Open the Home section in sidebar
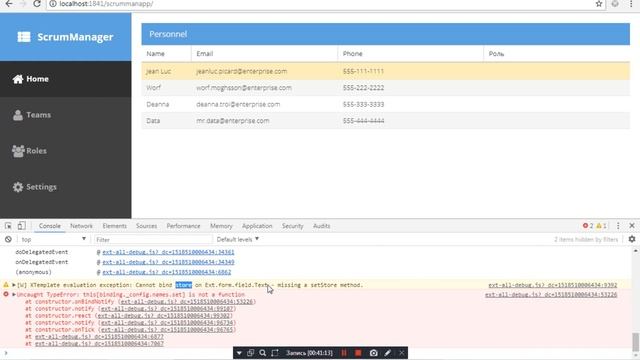640x360 pixels. pos(65,79)
